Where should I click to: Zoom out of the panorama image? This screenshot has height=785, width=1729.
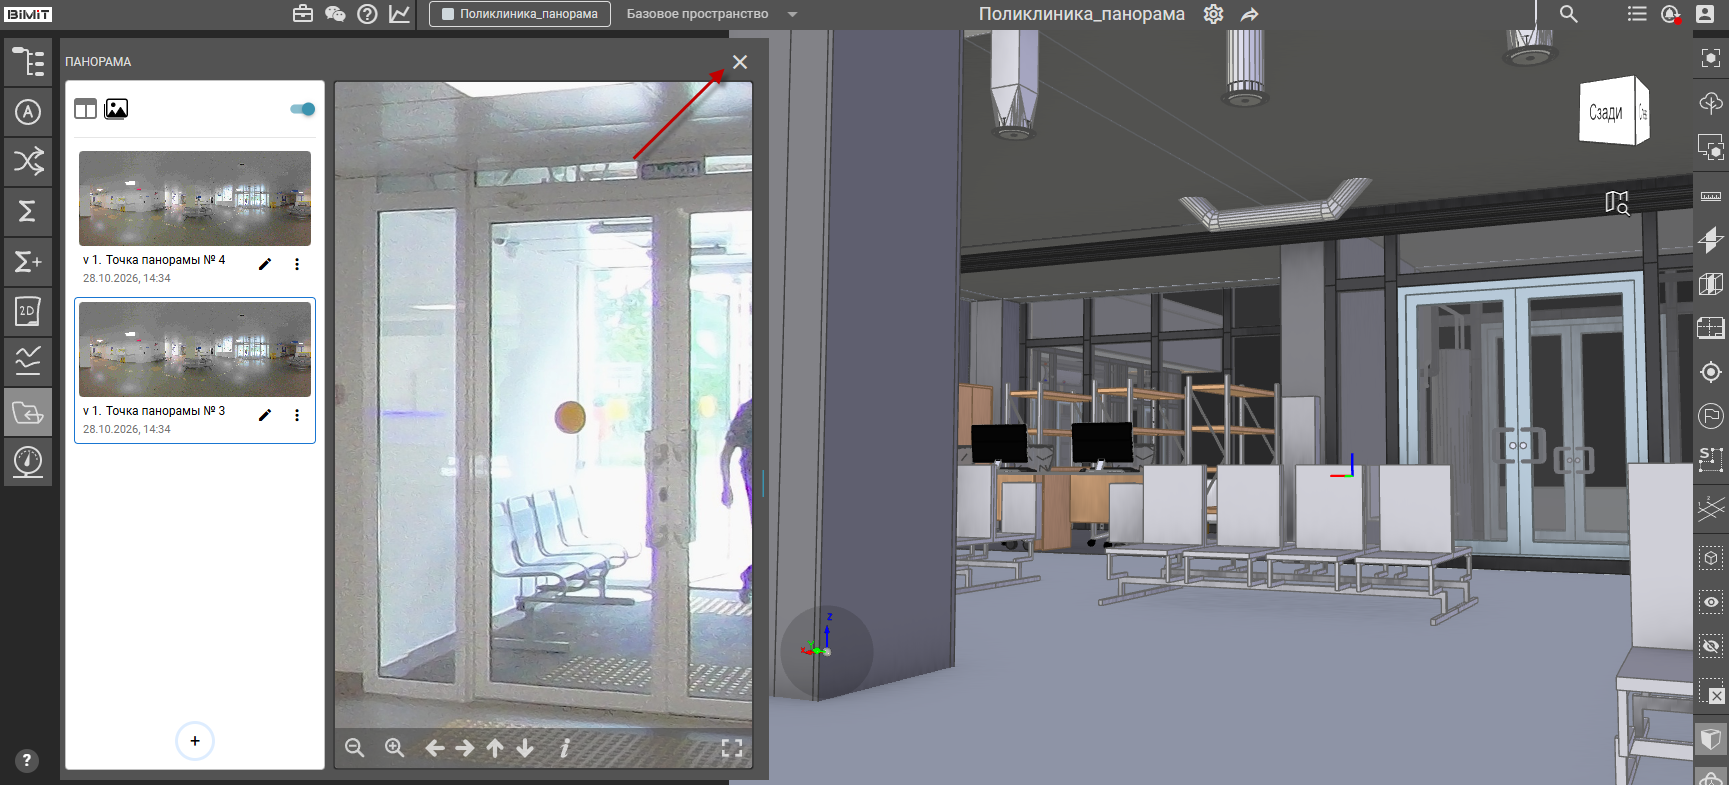pyautogui.click(x=355, y=748)
